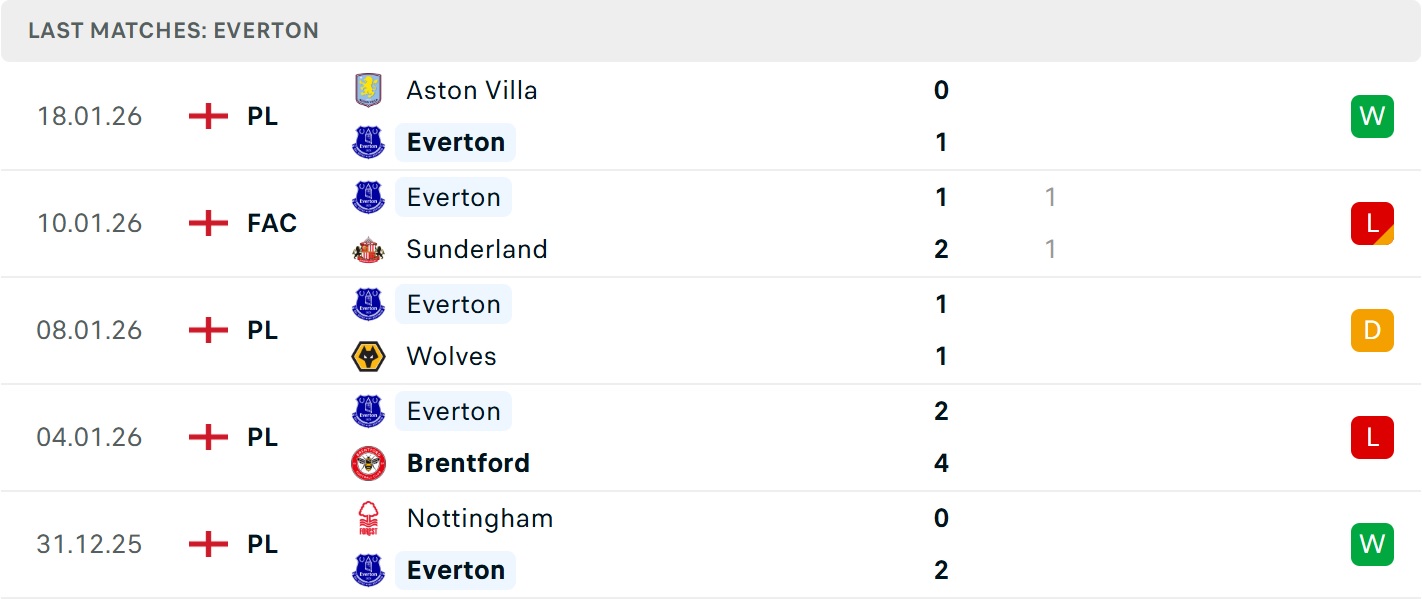This screenshot has width=1422, height=599.
Task: Click Everton crest in the Aston Villa match
Action: [369, 142]
